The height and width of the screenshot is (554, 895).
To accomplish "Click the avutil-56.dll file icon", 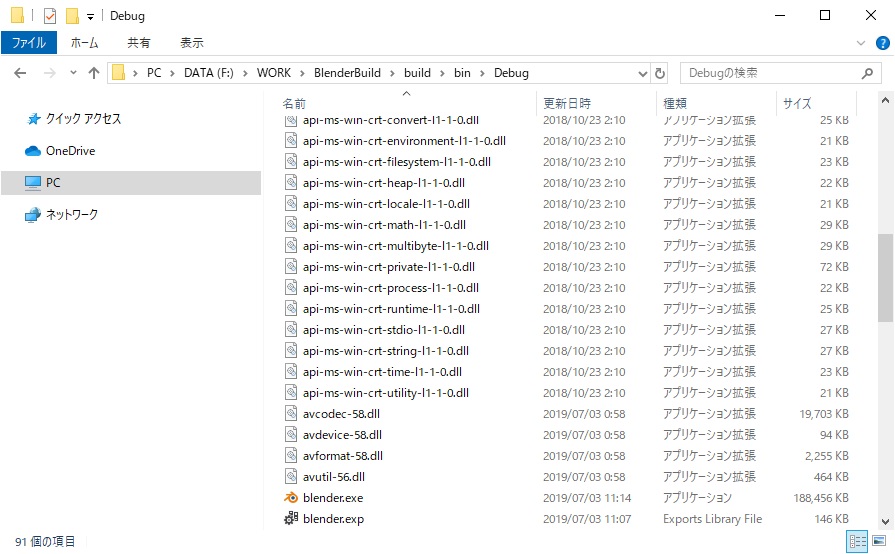I will click(291, 476).
